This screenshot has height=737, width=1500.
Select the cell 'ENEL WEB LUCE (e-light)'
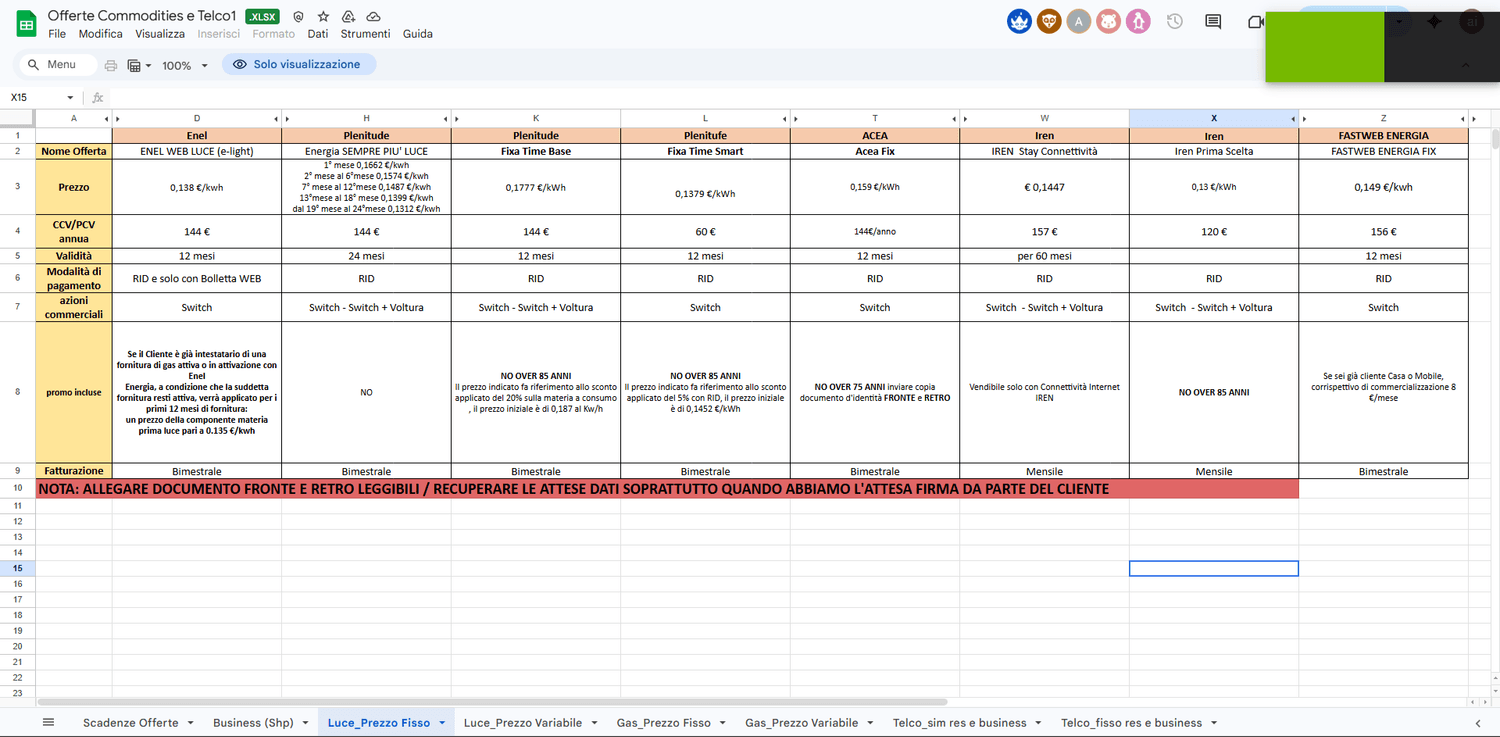pos(197,151)
